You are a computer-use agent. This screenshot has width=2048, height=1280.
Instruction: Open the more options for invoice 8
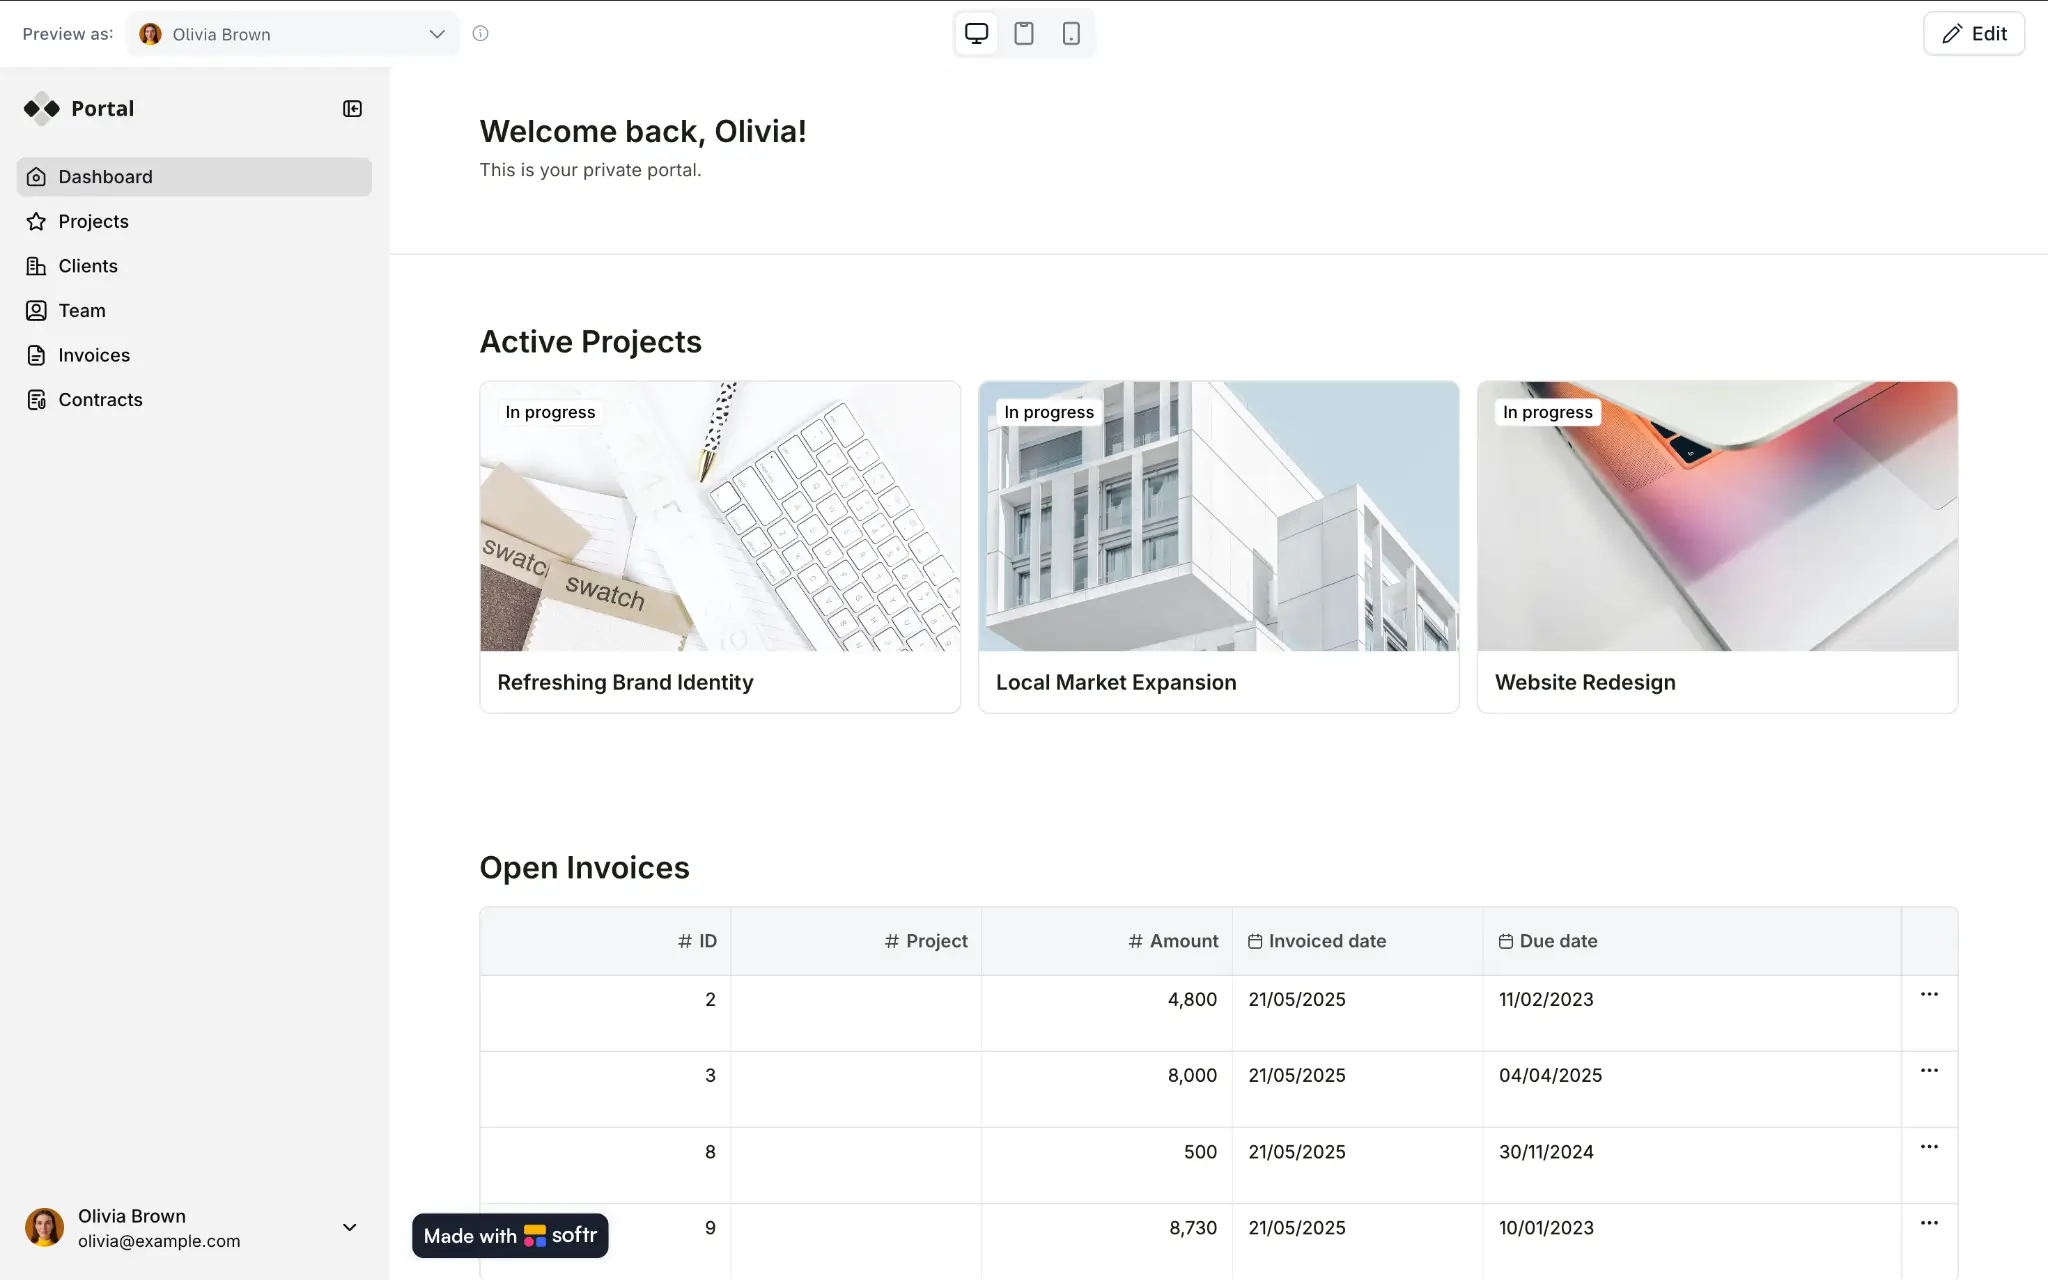[1929, 1147]
